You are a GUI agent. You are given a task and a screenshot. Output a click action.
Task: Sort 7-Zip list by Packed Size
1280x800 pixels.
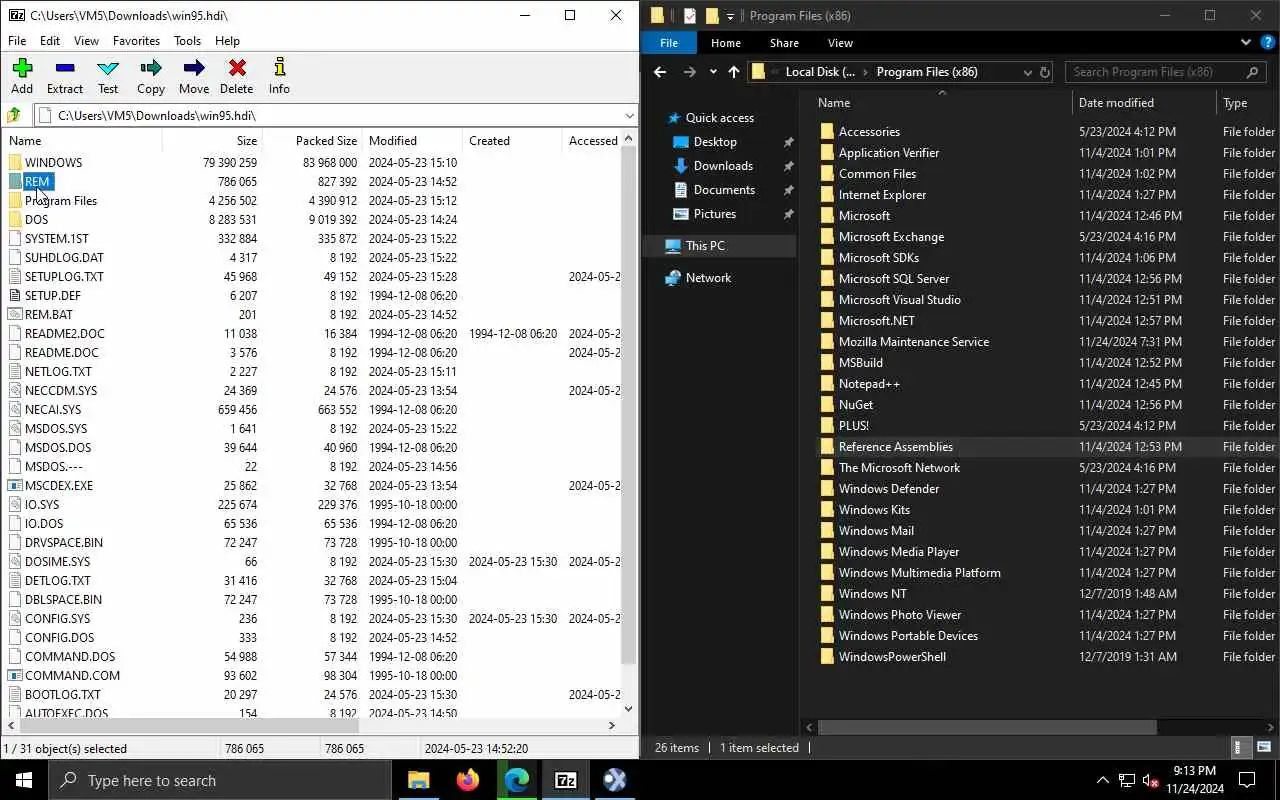[311, 141]
